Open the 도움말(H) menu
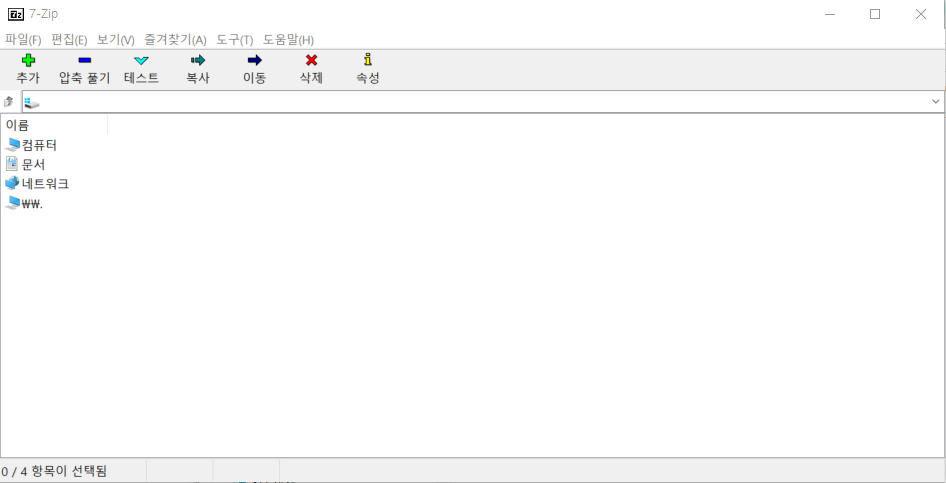The height and width of the screenshot is (483, 946). (x=288, y=40)
